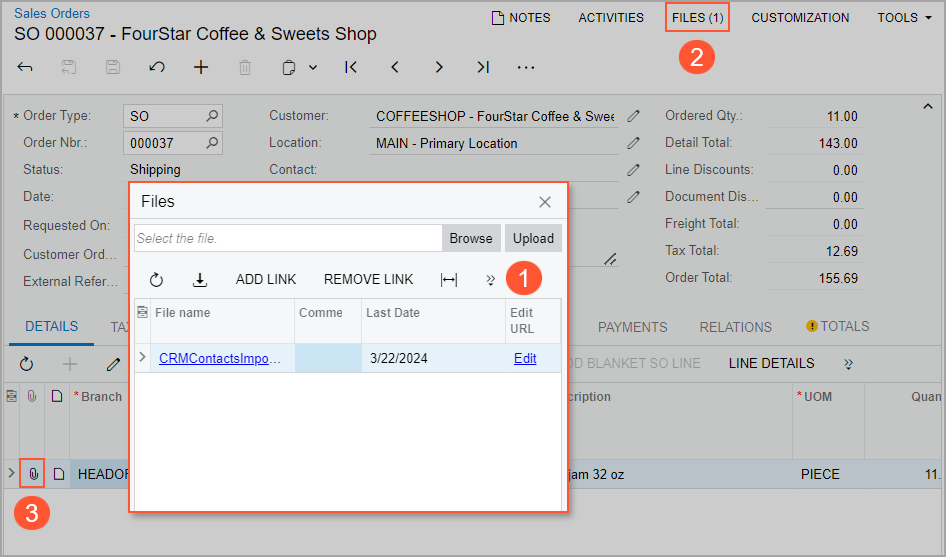946x557 pixels.
Task: Click the Browse button in Files dialog
Action: pyautogui.click(x=470, y=238)
